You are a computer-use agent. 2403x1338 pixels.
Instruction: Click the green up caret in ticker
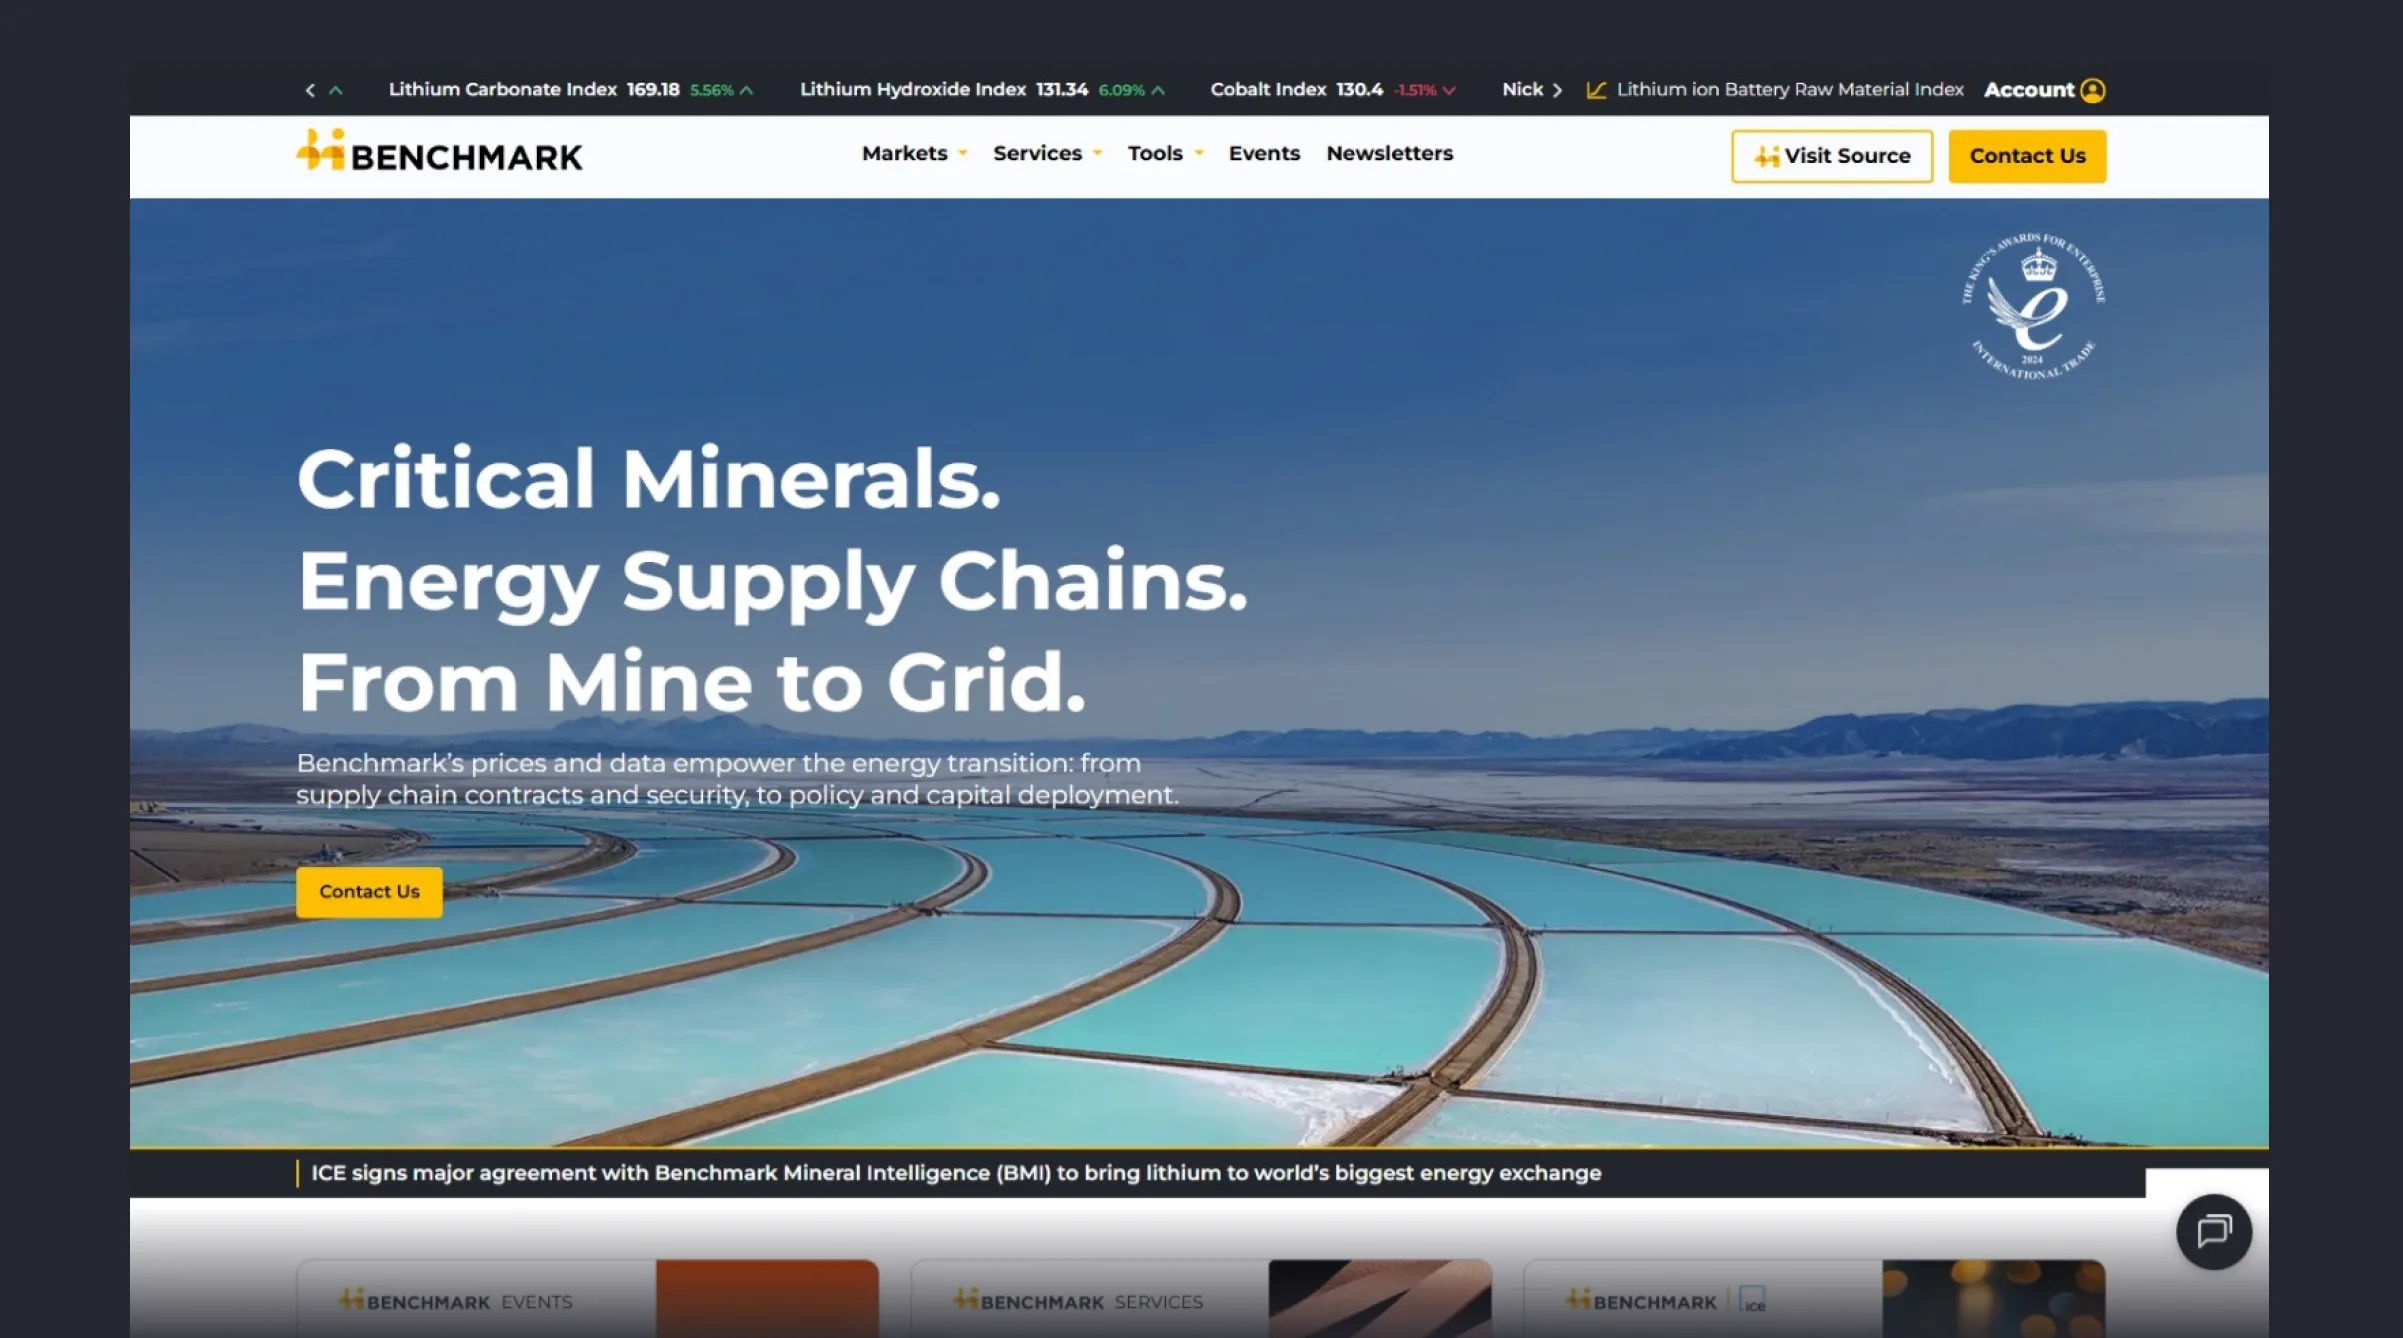336,90
